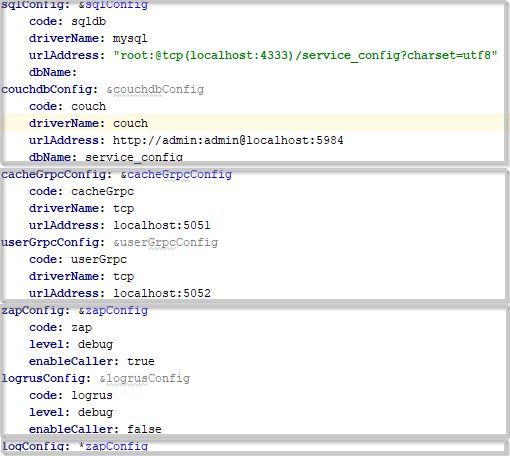510x456 pixels.
Task: Click 'enableCaller:' key on the true line
Action: coord(74,361)
